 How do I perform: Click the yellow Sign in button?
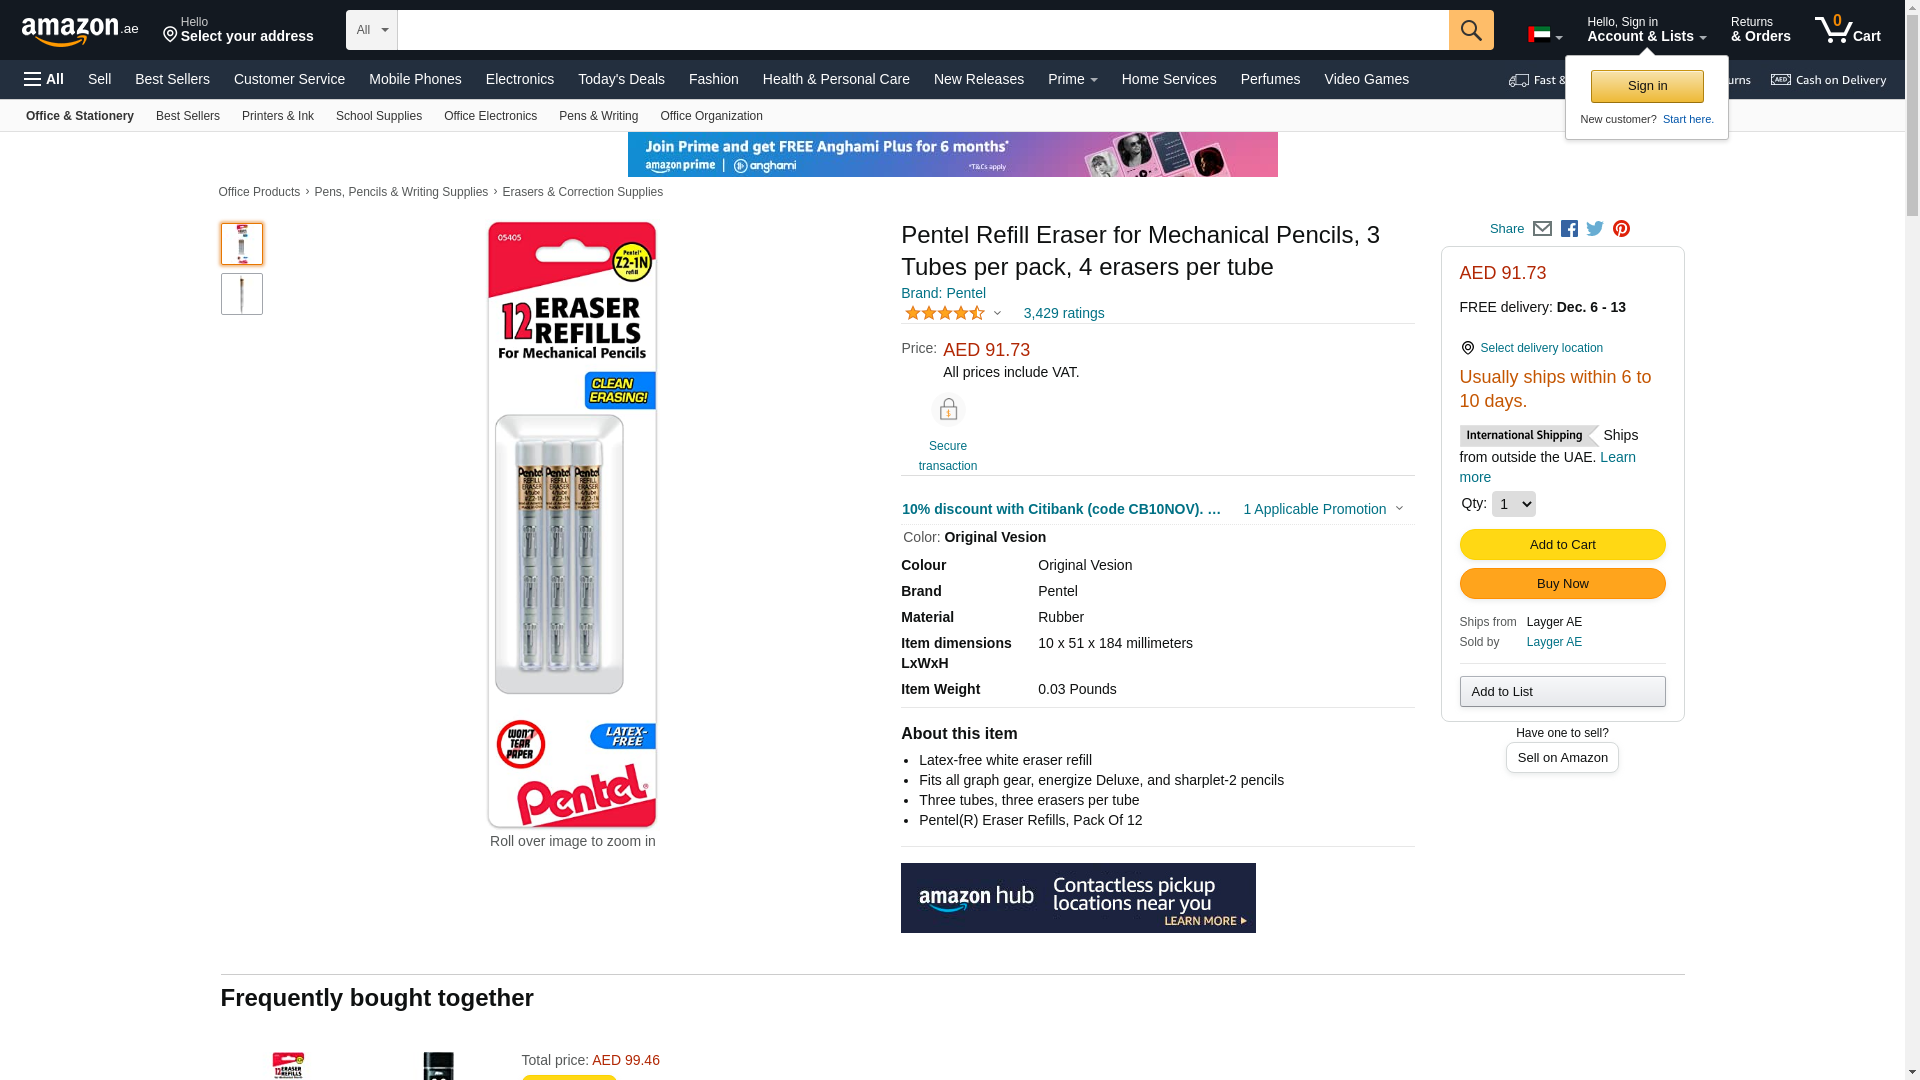coord(1647,86)
